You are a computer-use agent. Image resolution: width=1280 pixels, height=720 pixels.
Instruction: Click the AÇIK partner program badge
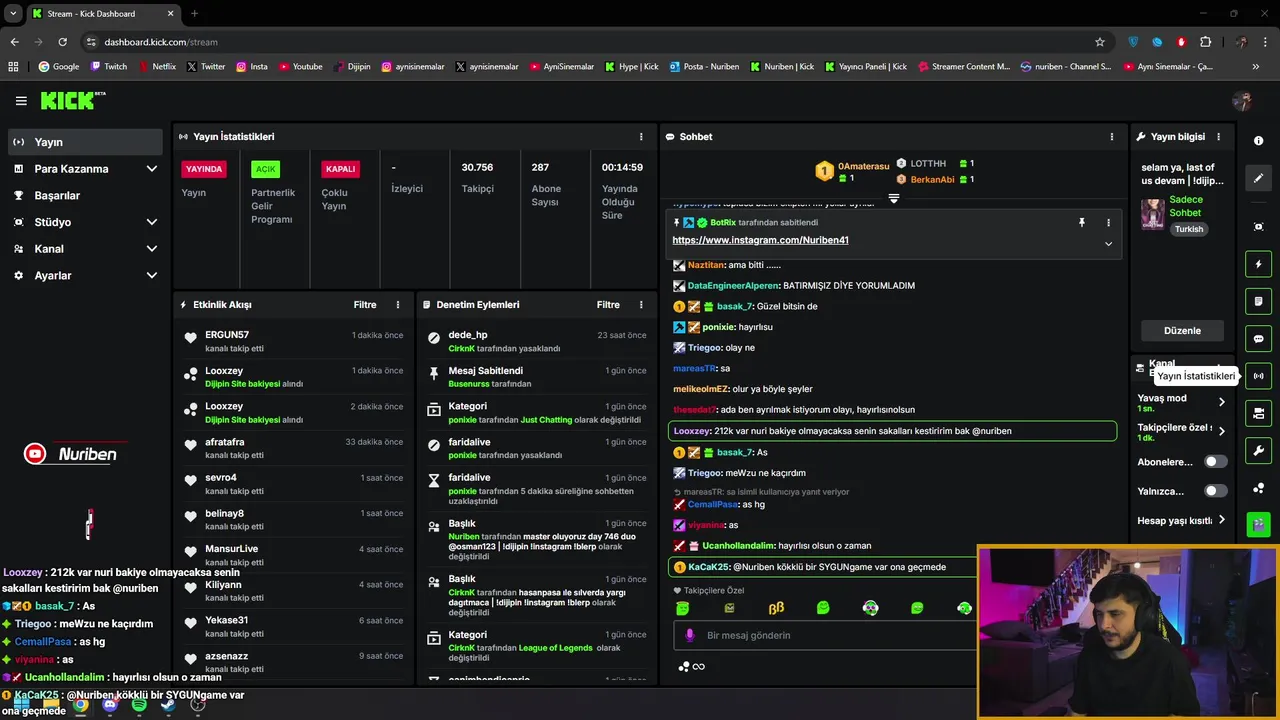(x=265, y=169)
